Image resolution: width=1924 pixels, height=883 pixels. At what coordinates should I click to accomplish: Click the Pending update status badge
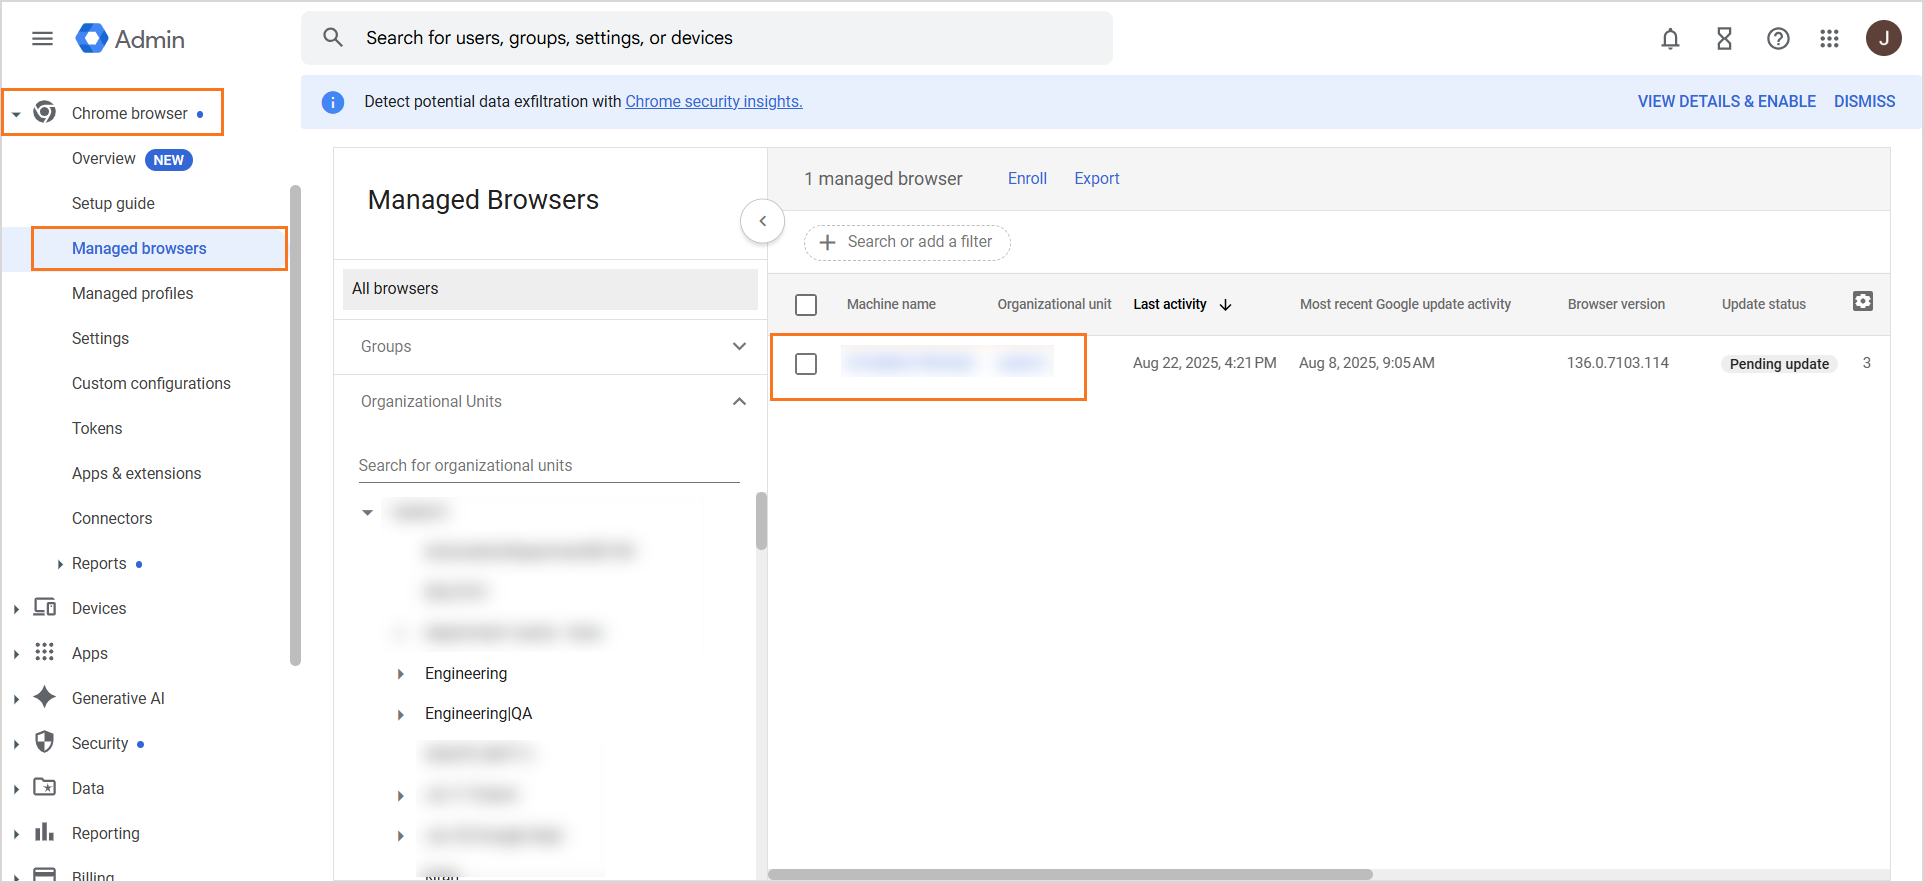(1779, 364)
